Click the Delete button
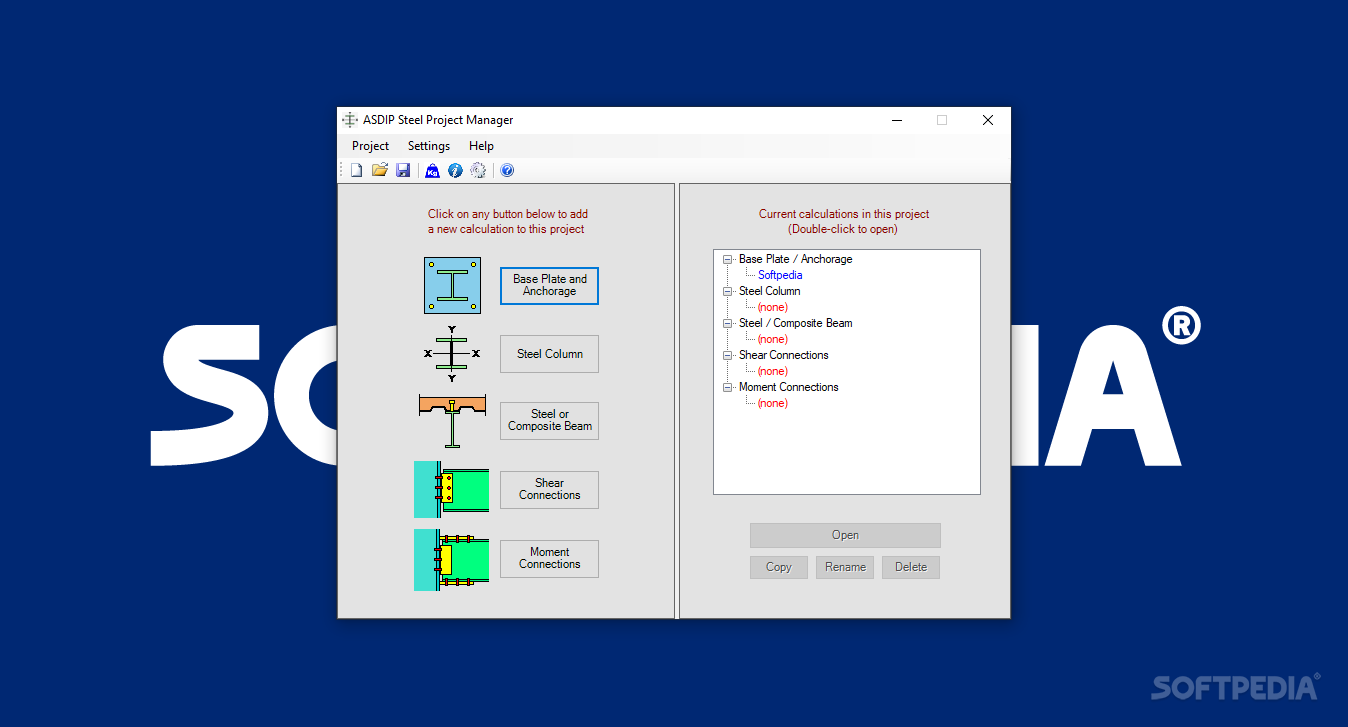The image size is (1348, 727). 911,567
